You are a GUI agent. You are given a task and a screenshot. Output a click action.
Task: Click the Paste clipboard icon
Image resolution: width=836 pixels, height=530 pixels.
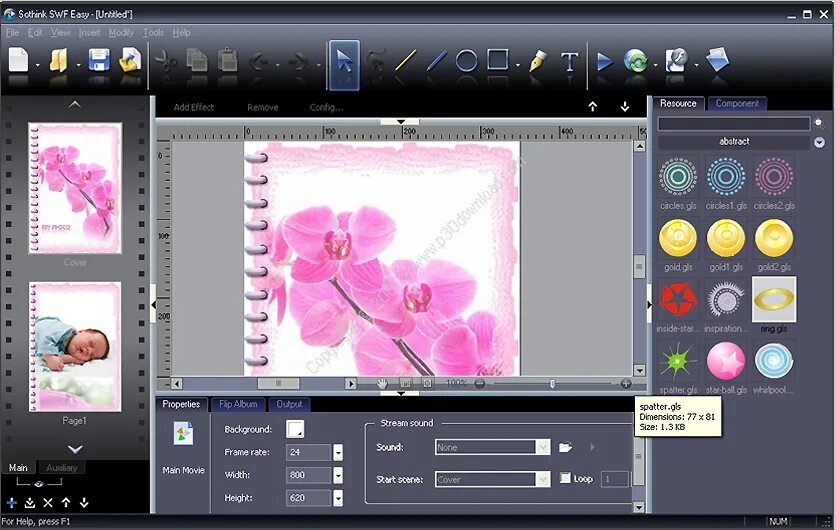pyautogui.click(x=228, y=60)
